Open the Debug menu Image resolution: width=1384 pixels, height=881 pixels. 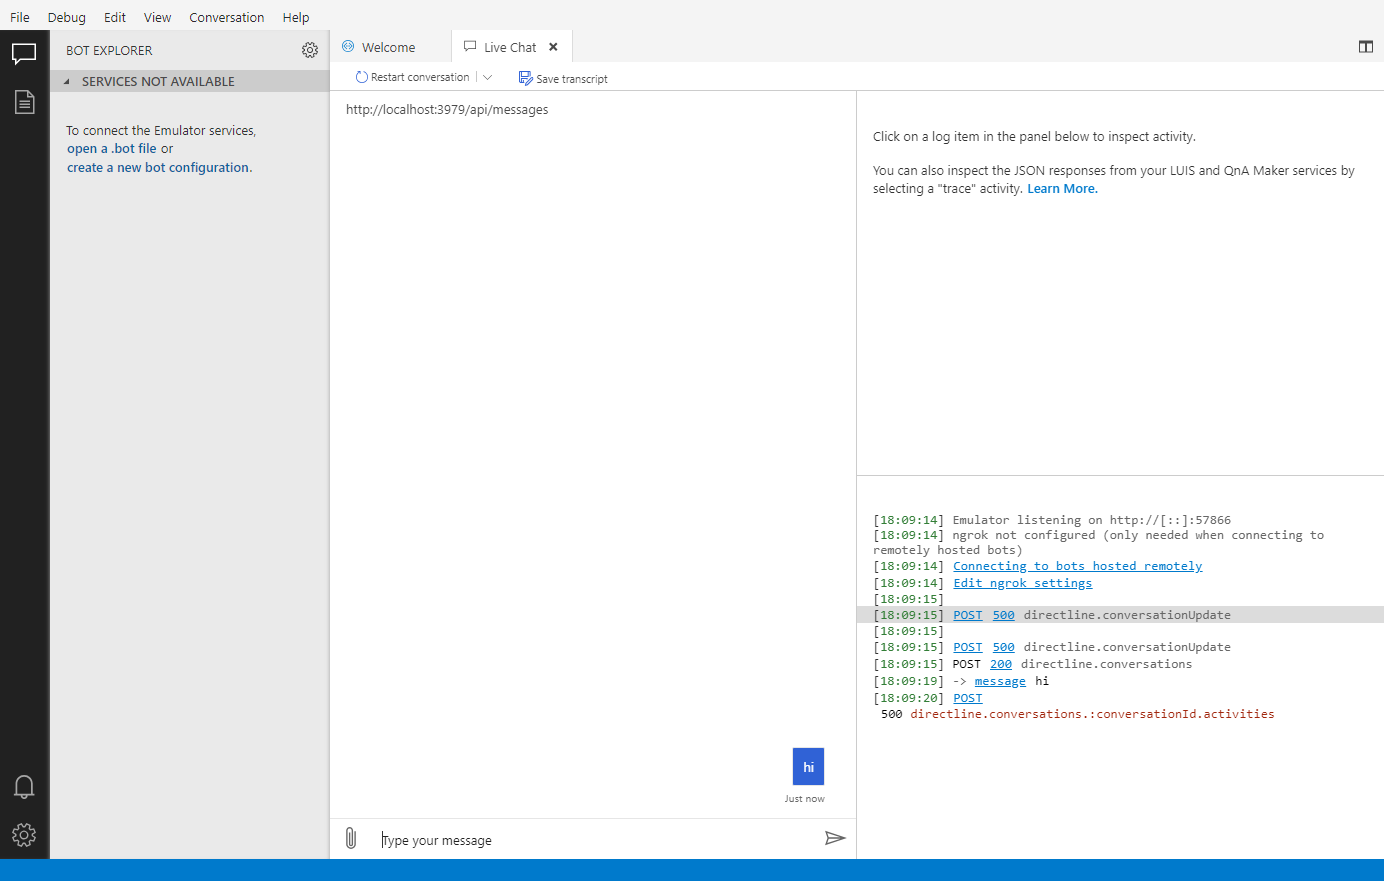click(67, 17)
